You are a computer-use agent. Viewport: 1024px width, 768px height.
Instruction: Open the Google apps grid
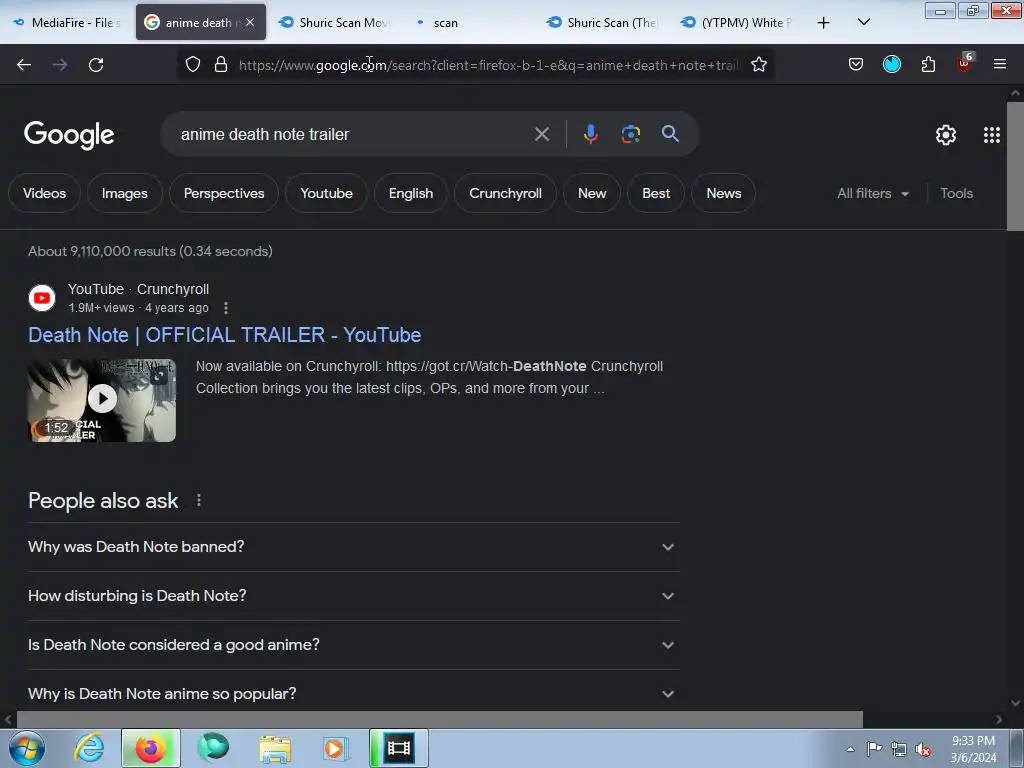click(x=991, y=135)
